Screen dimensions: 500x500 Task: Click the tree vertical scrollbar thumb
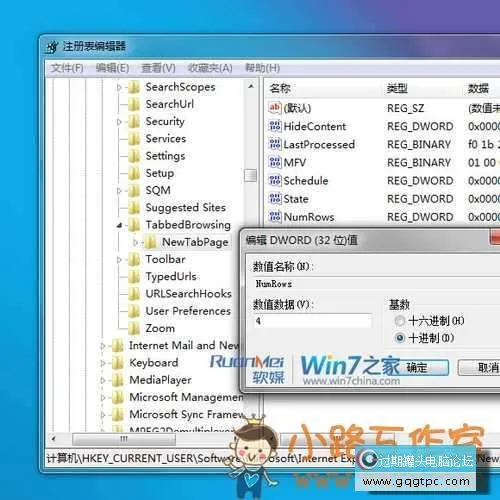point(250,175)
